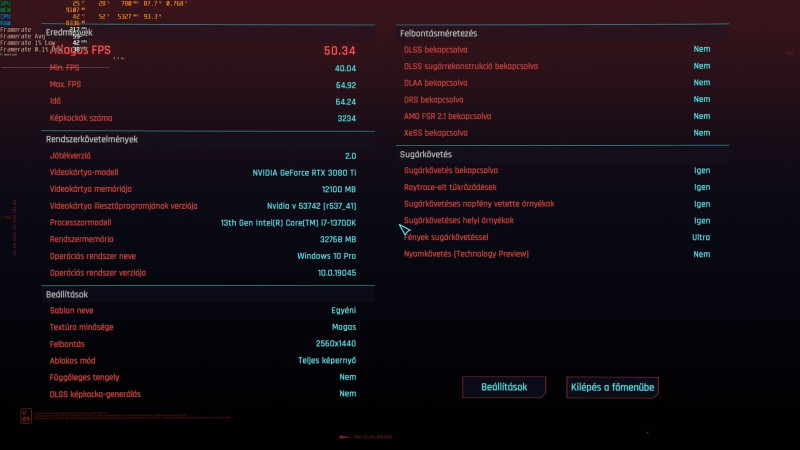The image size is (800, 450).
Task: Click the 2560x1440 resolution value
Action: (x=336, y=344)
